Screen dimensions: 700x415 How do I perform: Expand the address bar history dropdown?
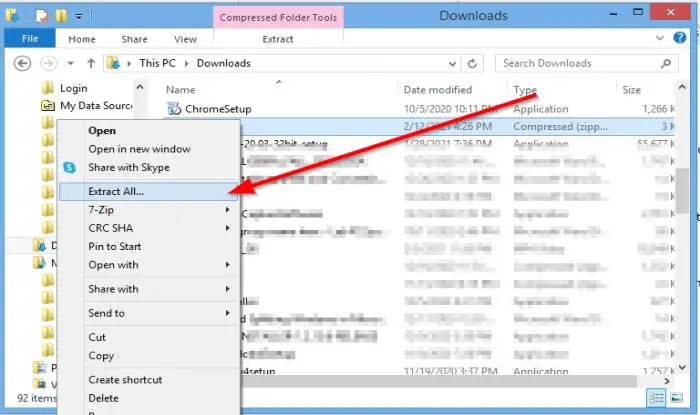[452, 64]
